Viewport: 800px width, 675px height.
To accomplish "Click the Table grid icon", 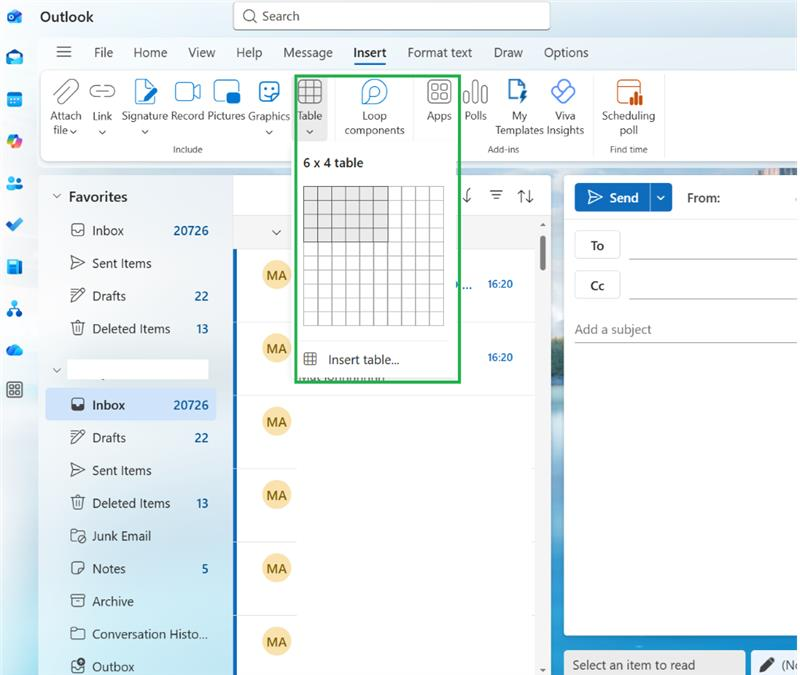I will pos(310,92).
